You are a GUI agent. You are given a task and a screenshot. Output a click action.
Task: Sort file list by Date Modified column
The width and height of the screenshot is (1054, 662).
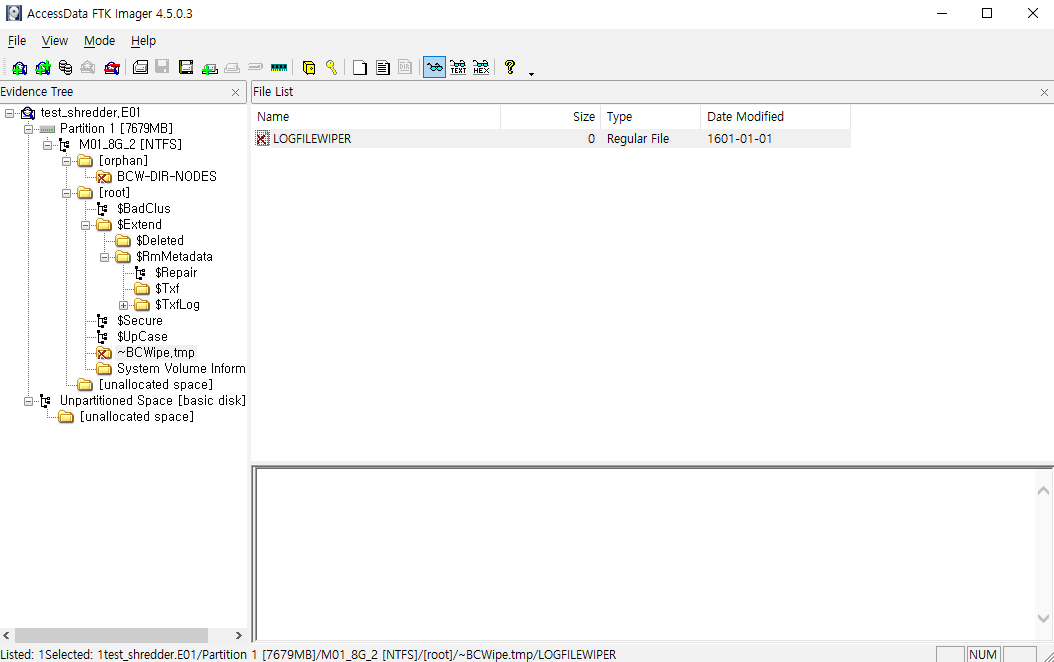pyautogui.click(x=775, y=117)
